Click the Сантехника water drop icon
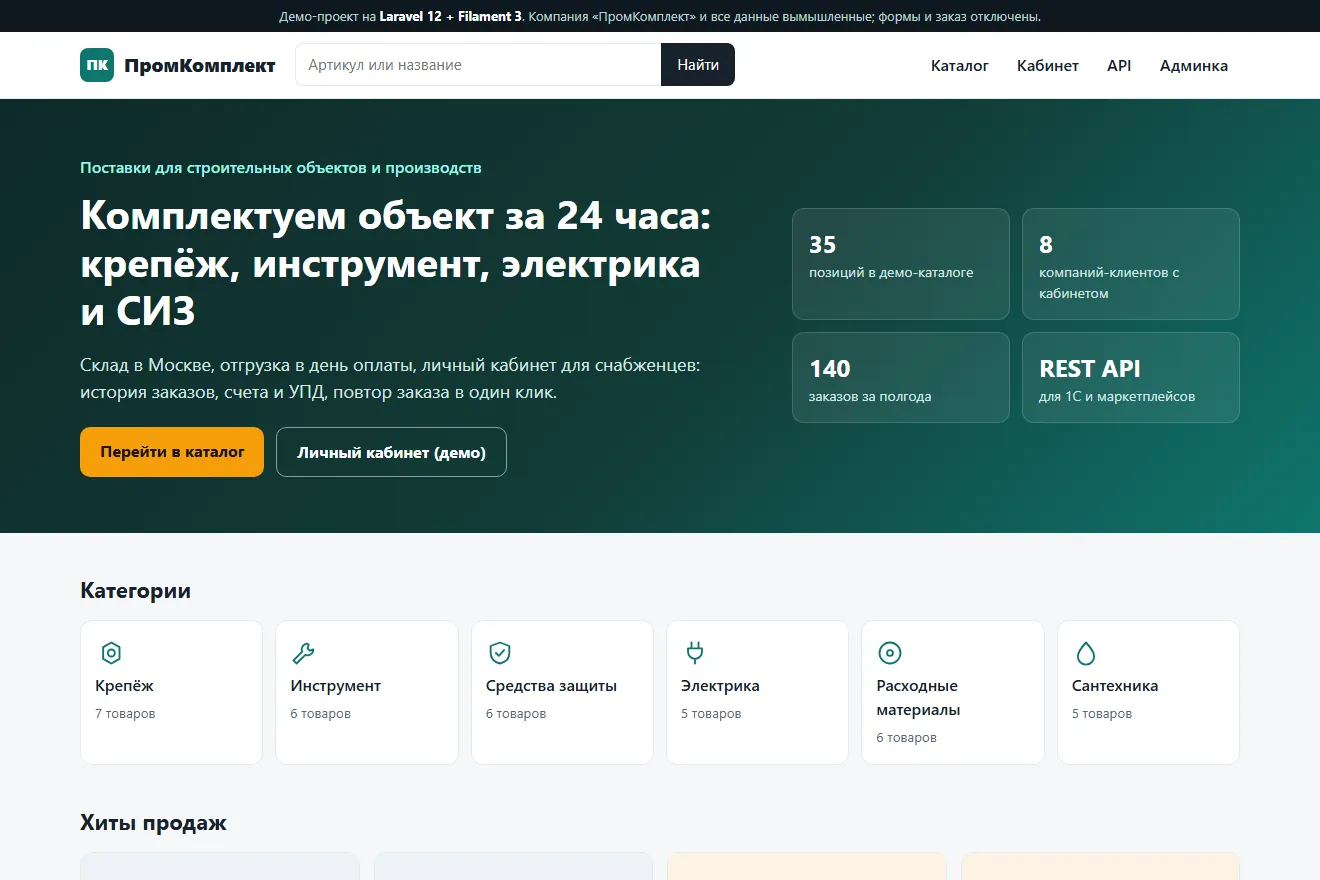 pyautogui.click(x=1085, y=653)
